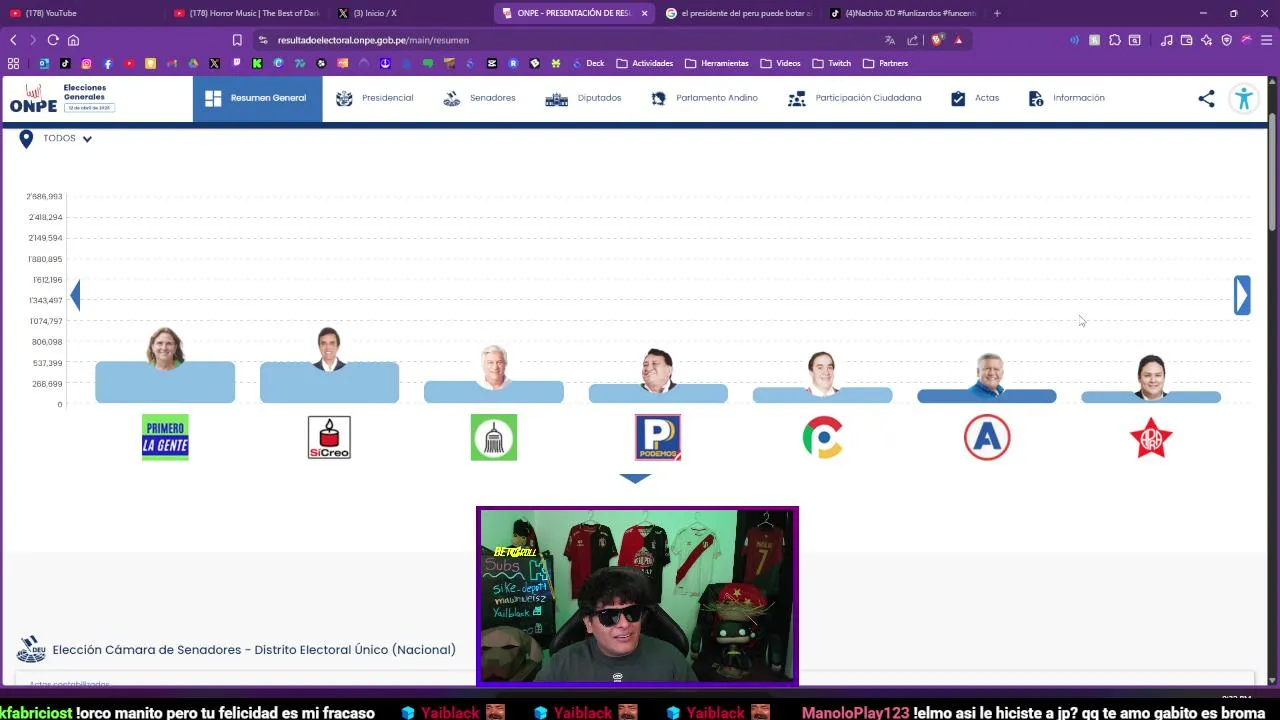The width and height of the screenshot is (1280, 720).
Task: Select the red star party logo
Action: click(1151, 438)
